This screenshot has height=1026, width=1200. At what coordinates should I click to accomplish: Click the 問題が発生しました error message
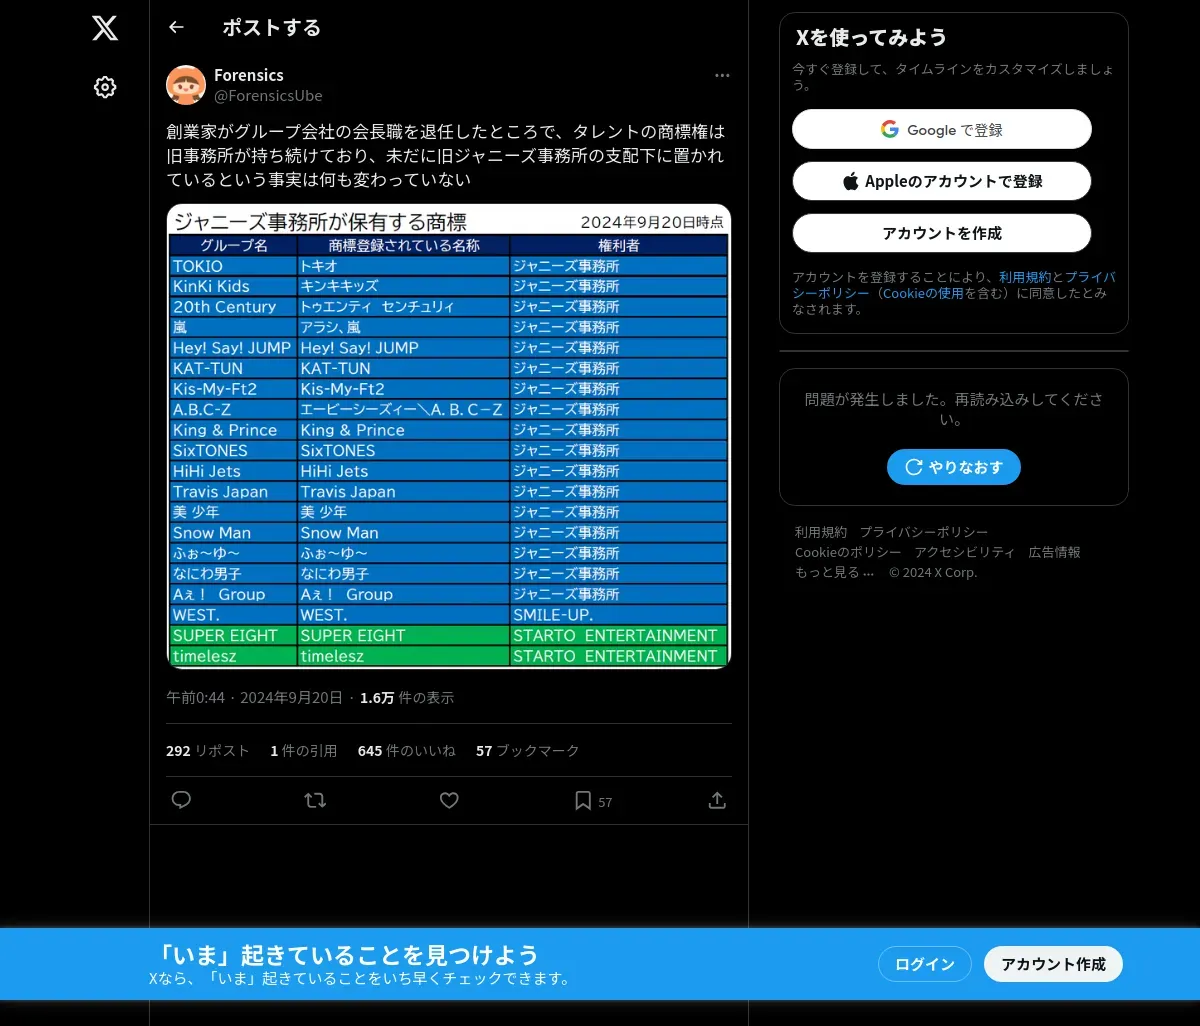954,410
